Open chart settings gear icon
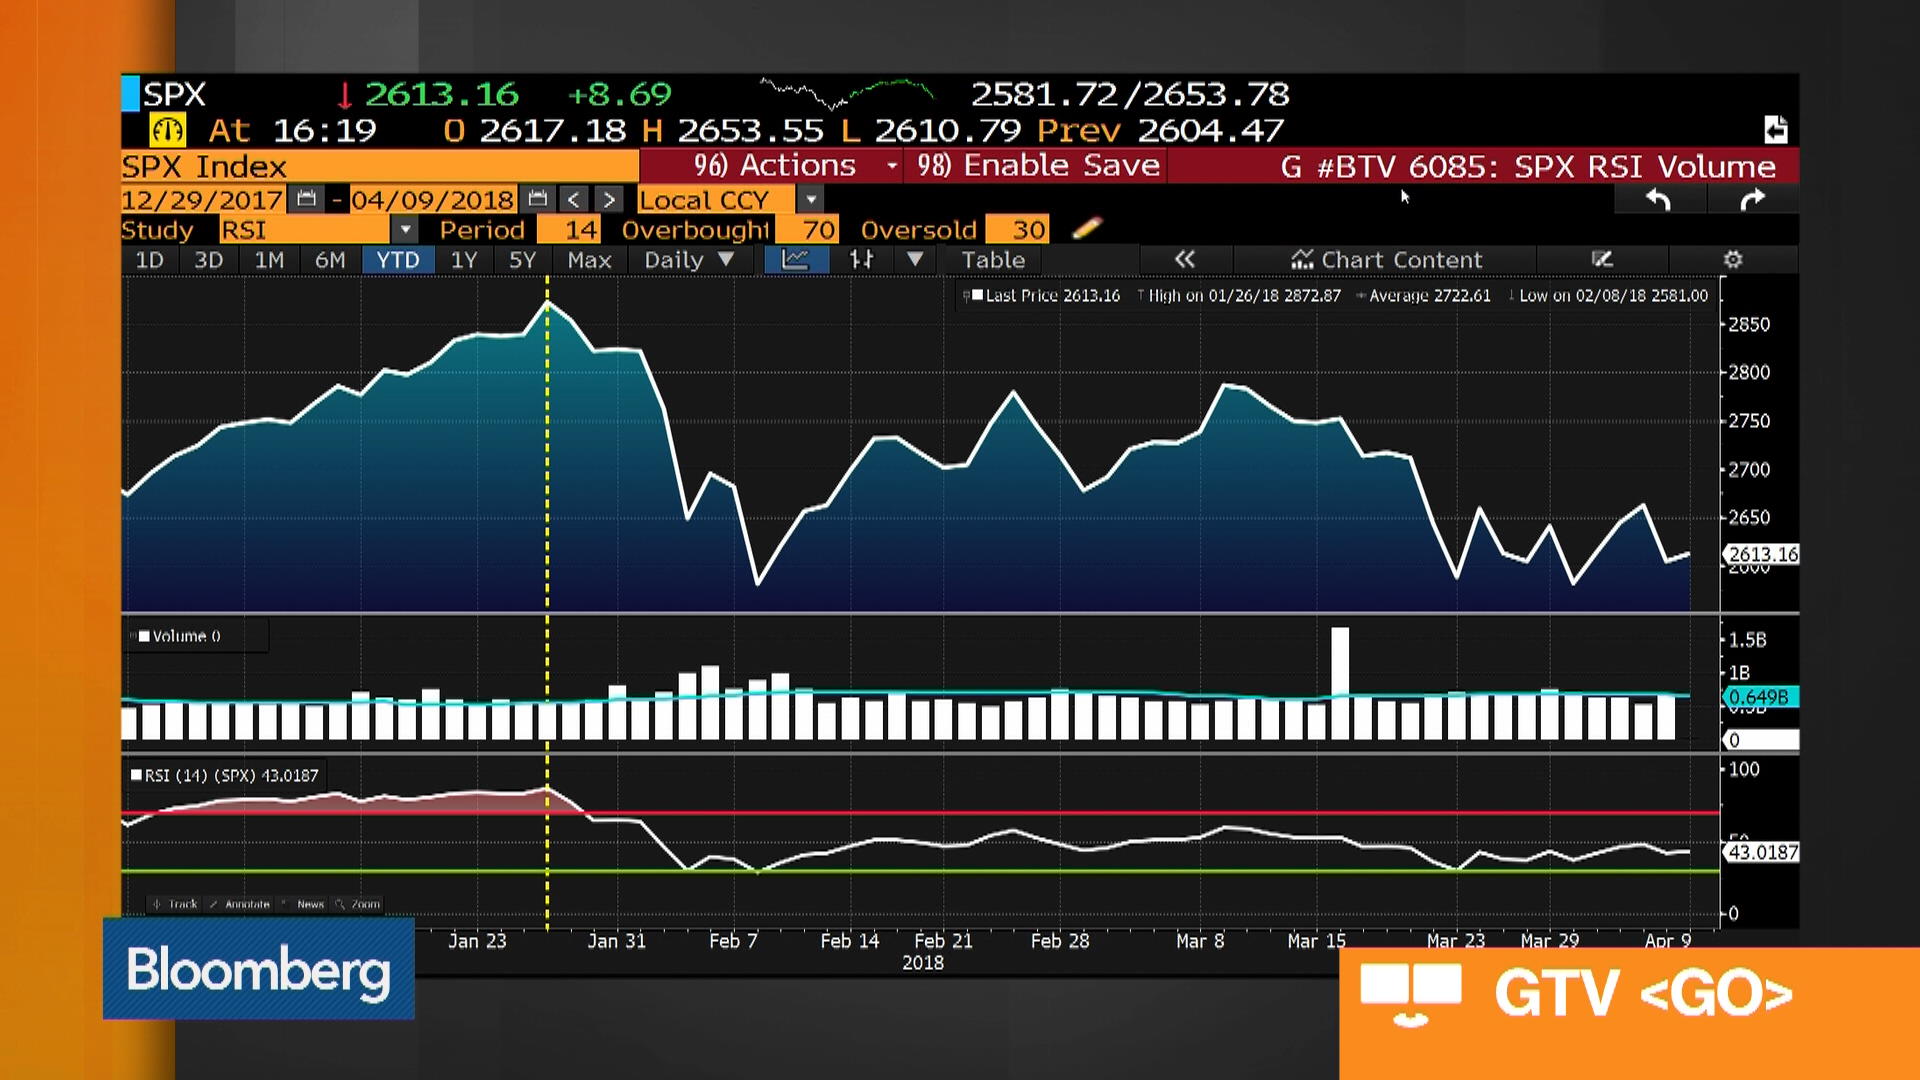 (x=1733, y=260)
